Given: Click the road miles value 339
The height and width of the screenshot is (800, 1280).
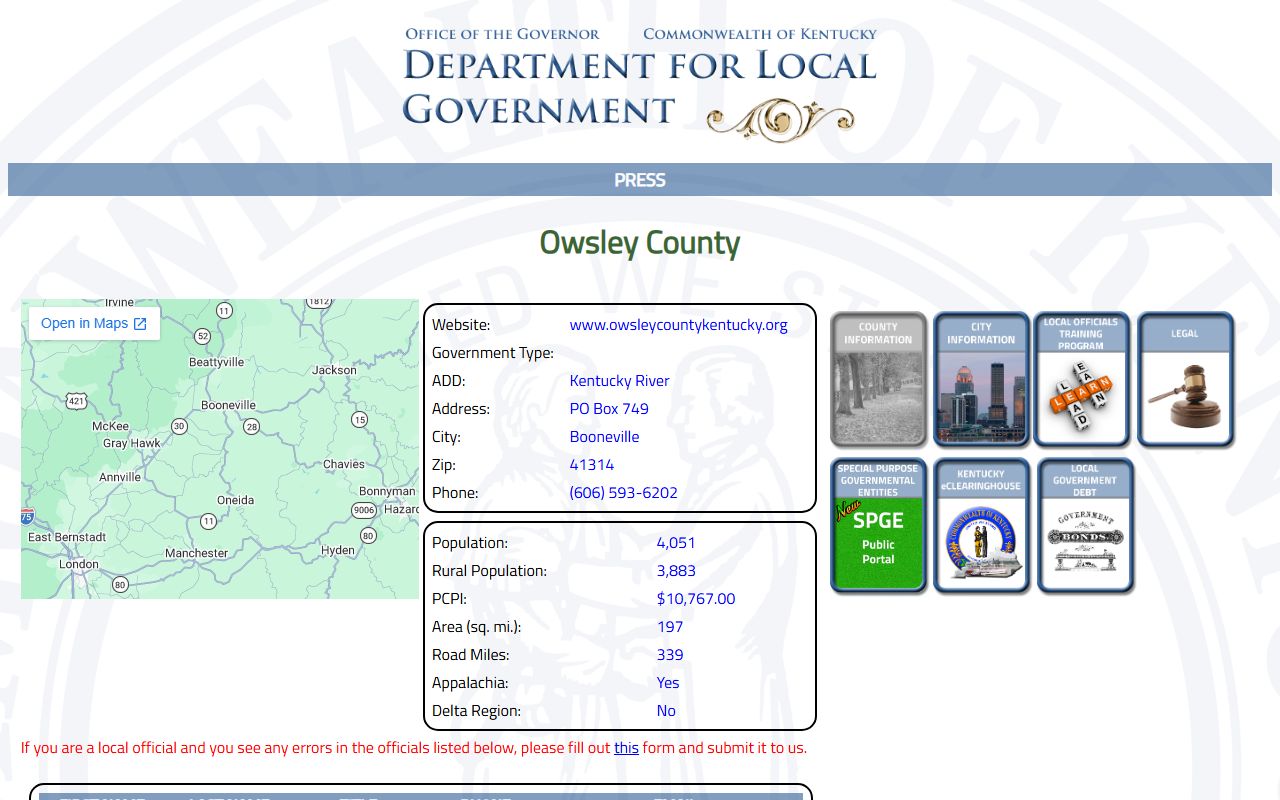Looking at the screenshot, I should (x=670, y=655).
